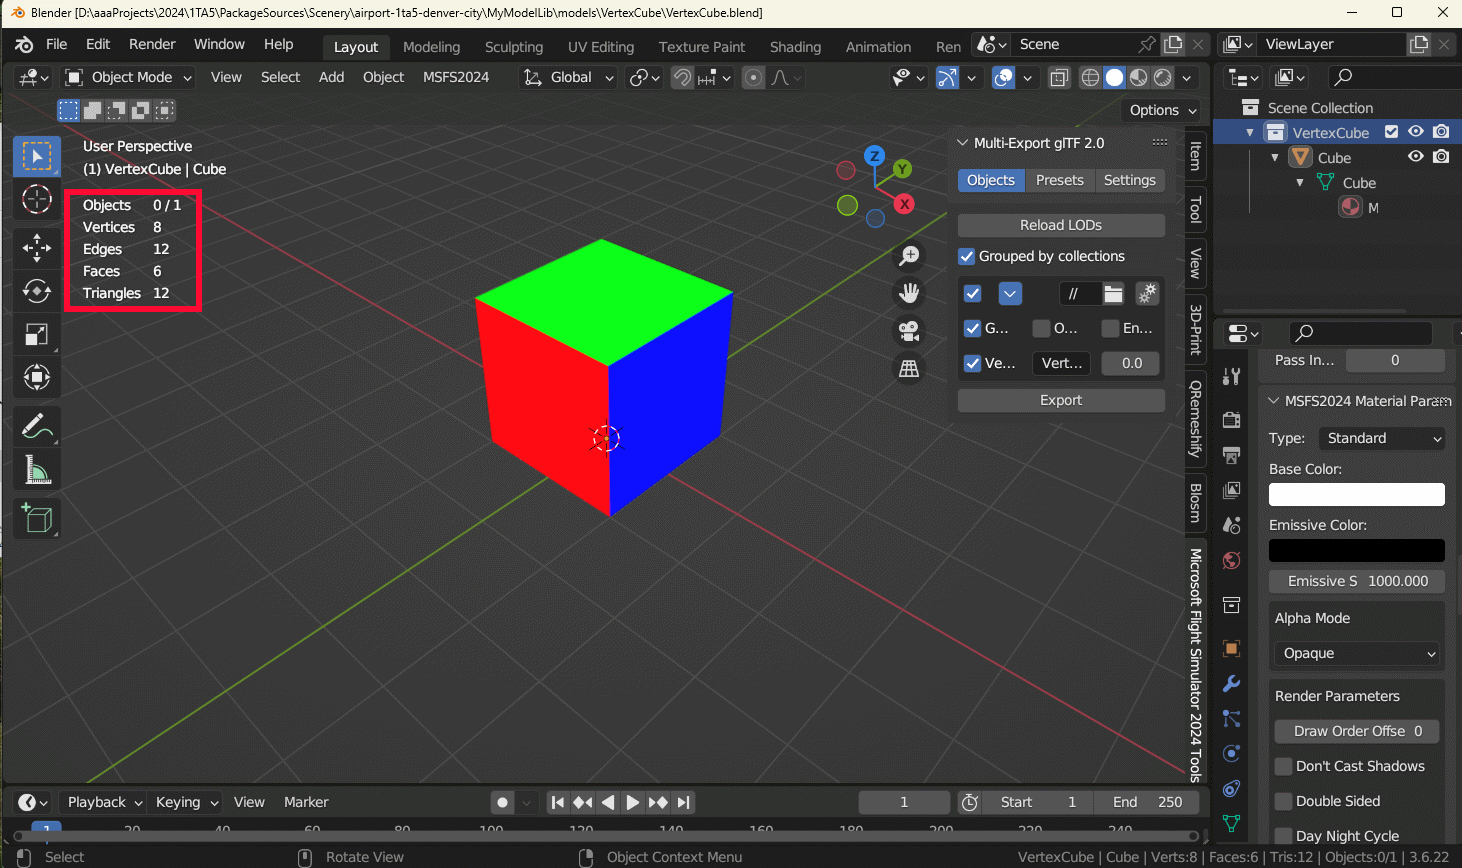Select the Rotate tool
Screen dimensions: 1462x868
tap(37, 291)
